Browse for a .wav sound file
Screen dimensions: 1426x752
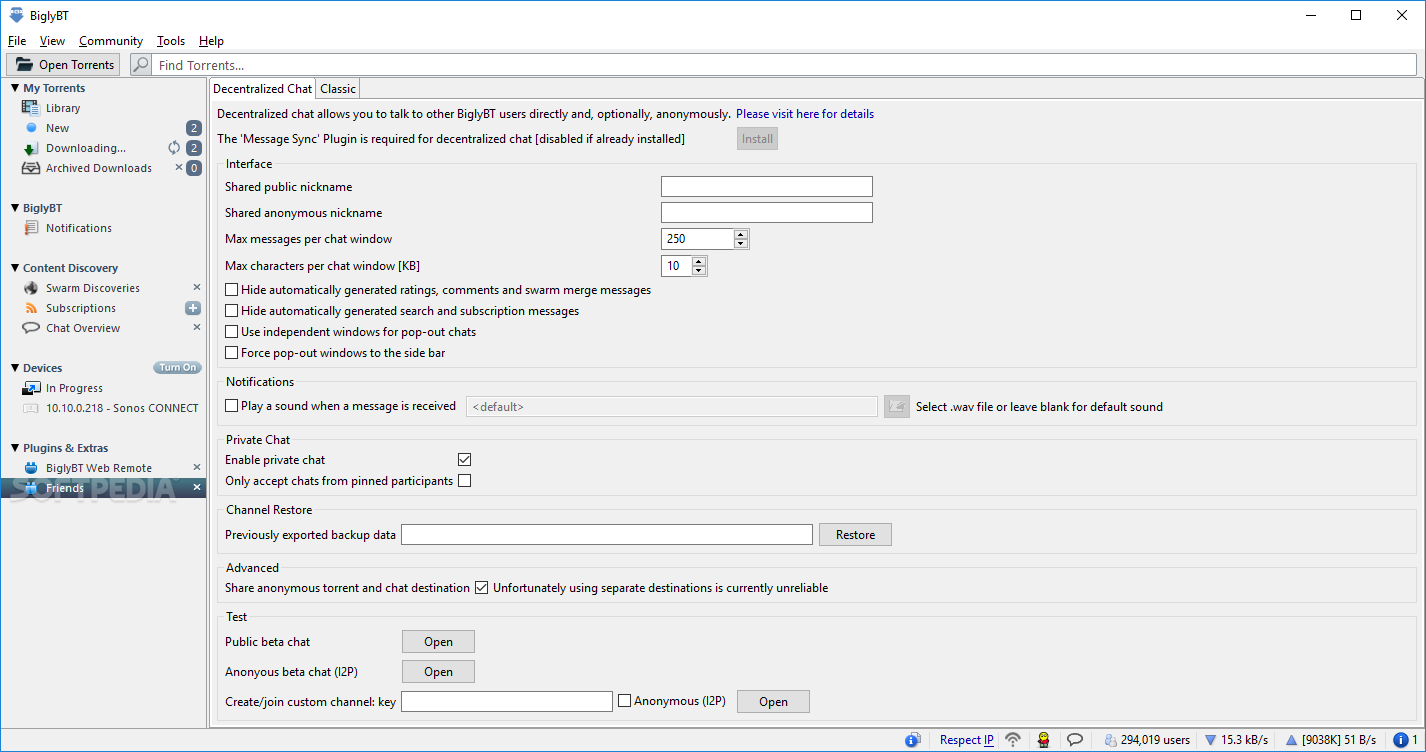897,406
